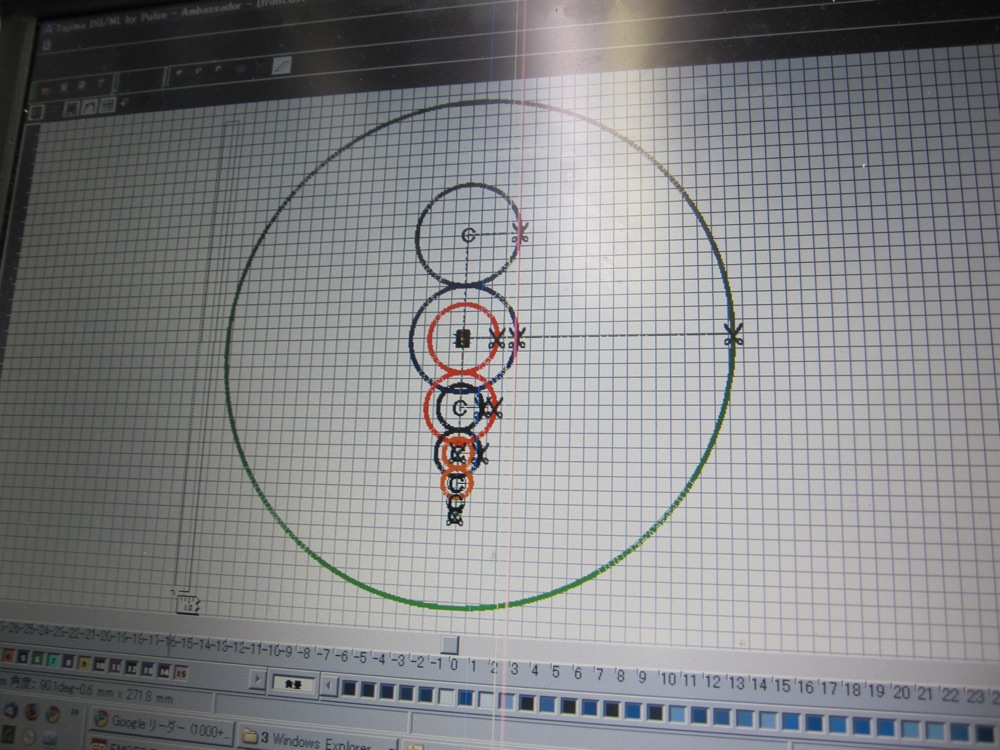
Task: Click the scissors trim marker on large circle
Action: (733, 335)
